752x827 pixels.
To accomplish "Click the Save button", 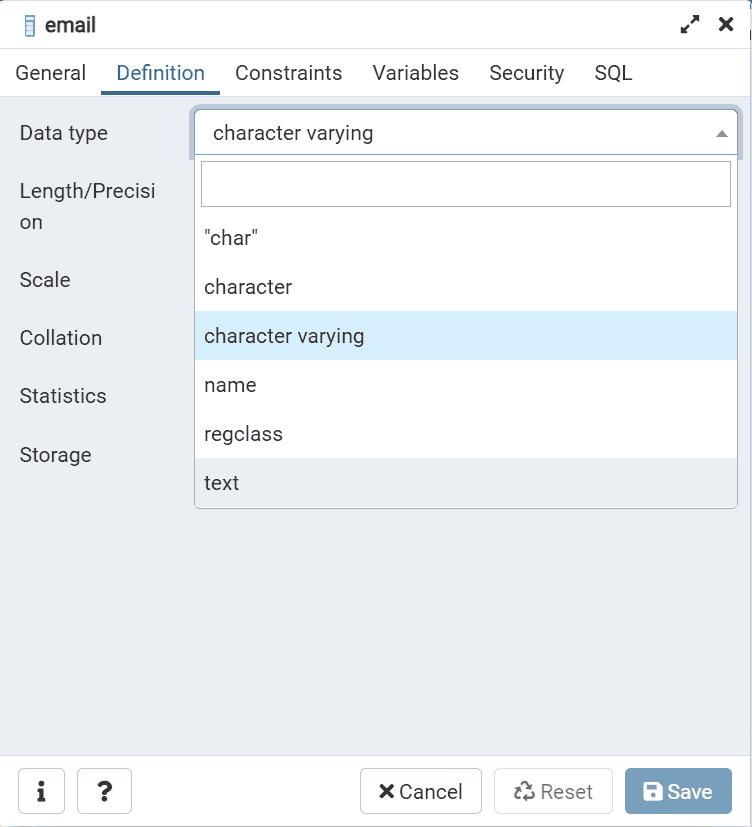I will click(x=678, y=791).
